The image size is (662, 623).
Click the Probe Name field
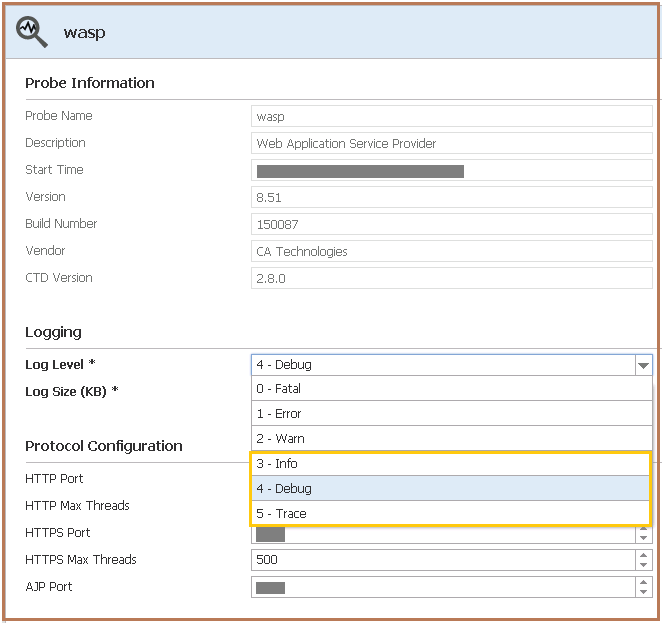tap(450, 117)
